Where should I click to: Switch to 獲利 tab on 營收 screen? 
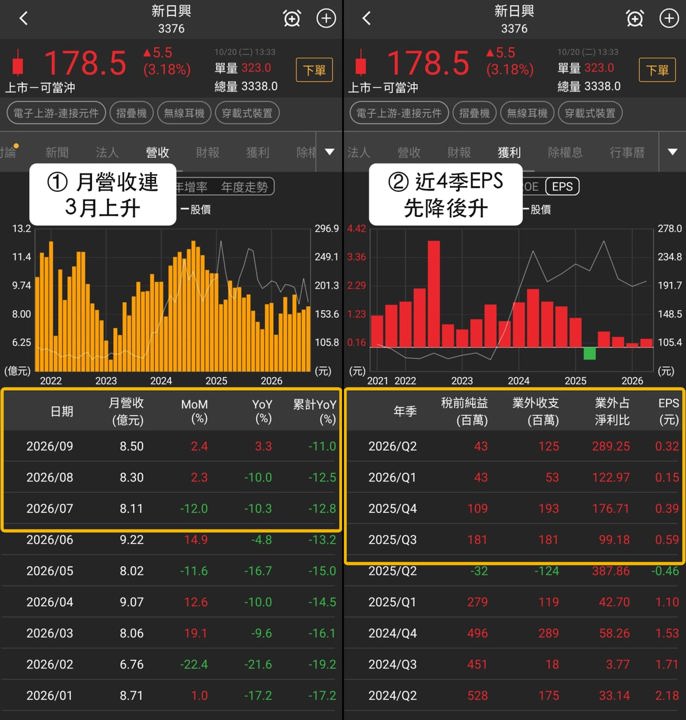(x=258, y=152)
